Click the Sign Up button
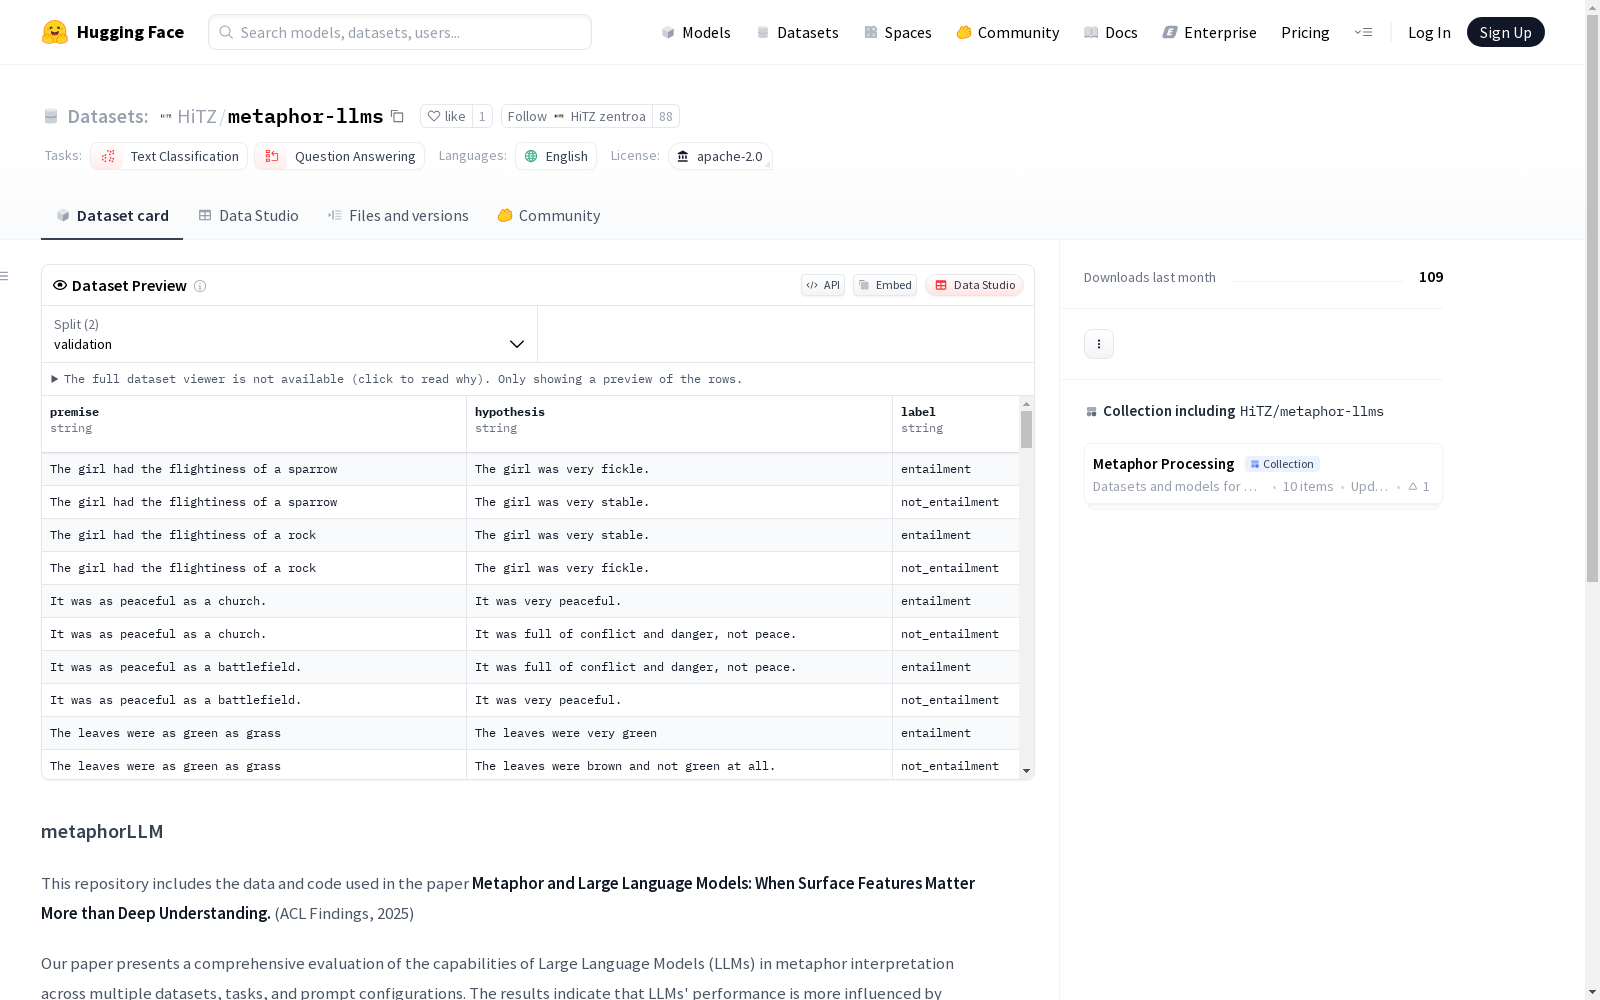 click(x=1505, y=32)
